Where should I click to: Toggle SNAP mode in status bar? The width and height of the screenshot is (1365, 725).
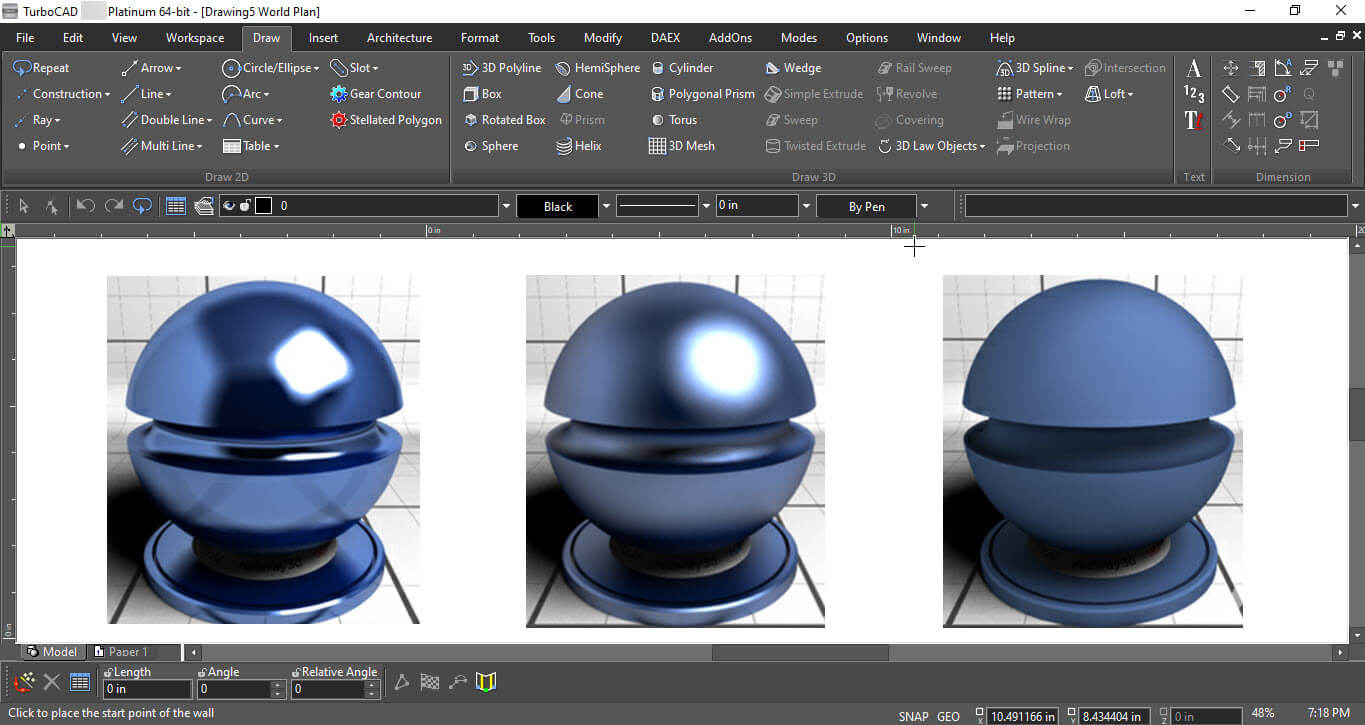(913, 716)
